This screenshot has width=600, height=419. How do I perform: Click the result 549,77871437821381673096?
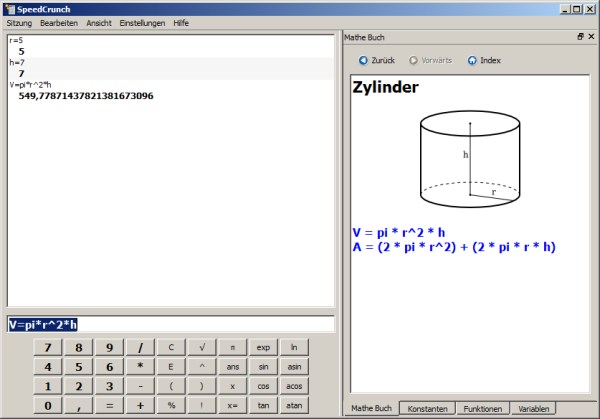86,96
